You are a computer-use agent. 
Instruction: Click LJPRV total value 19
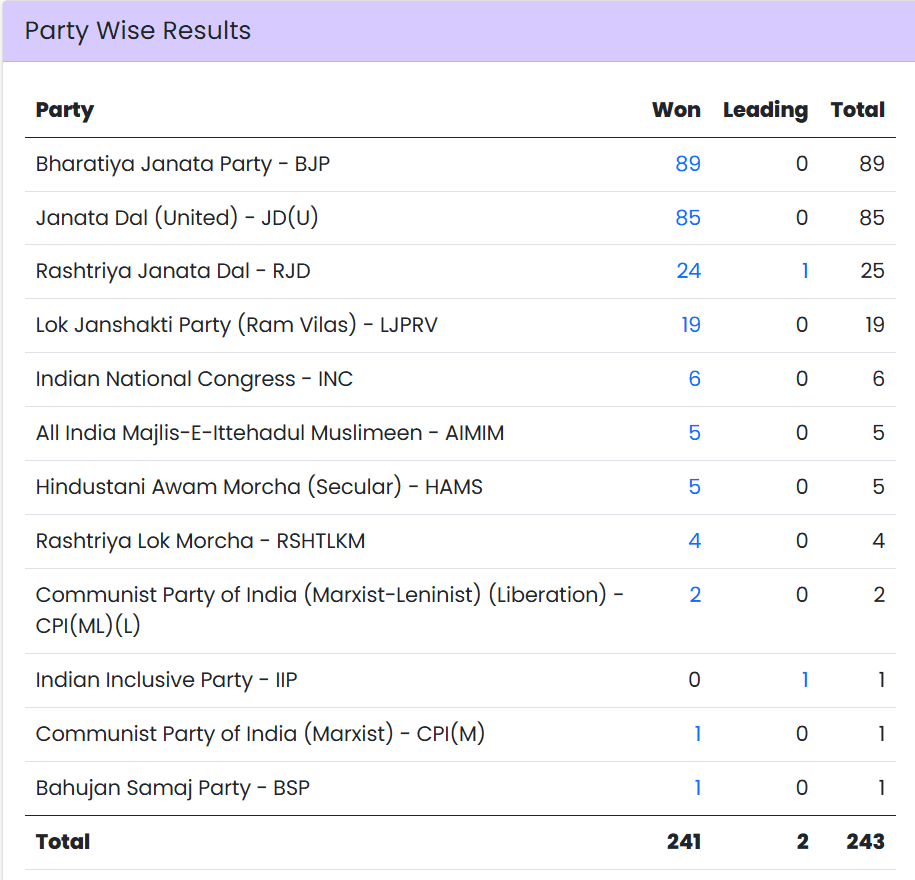[x=875, y=324]
